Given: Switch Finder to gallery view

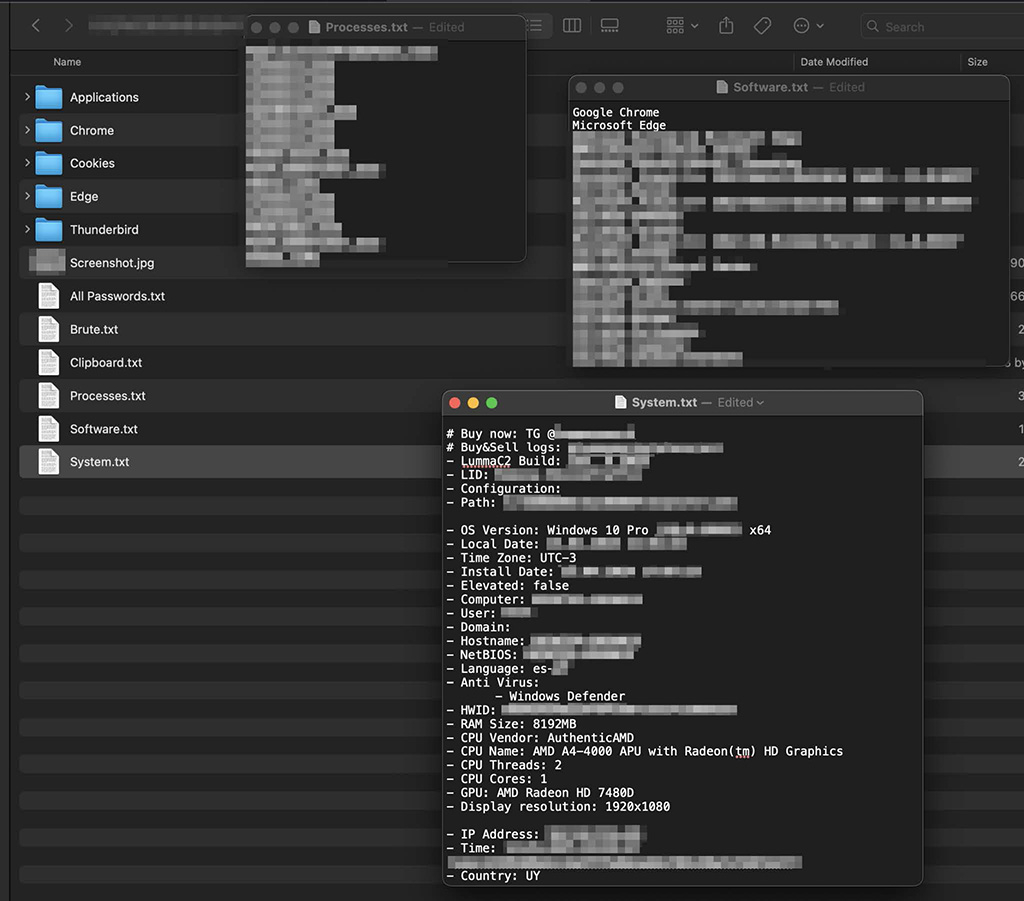Looking at the screenshot, I should tap(609, 25).
